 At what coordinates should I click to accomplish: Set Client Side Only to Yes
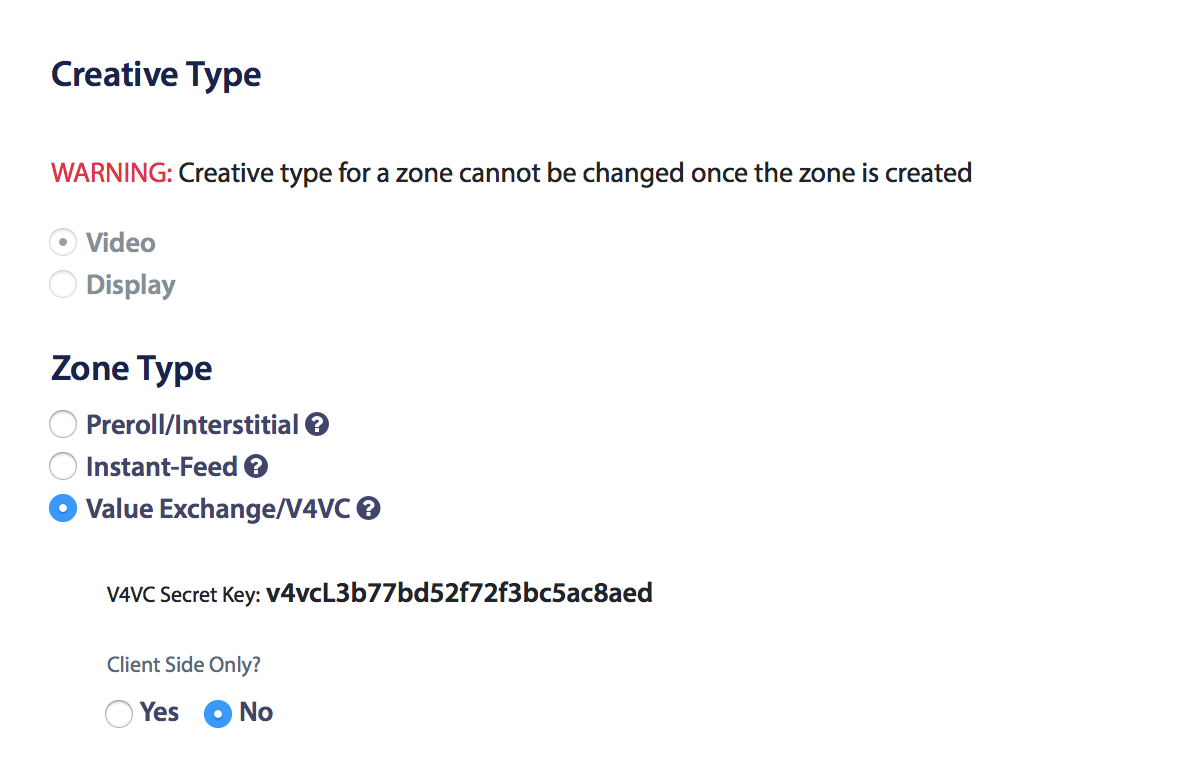tap(119, 714)
